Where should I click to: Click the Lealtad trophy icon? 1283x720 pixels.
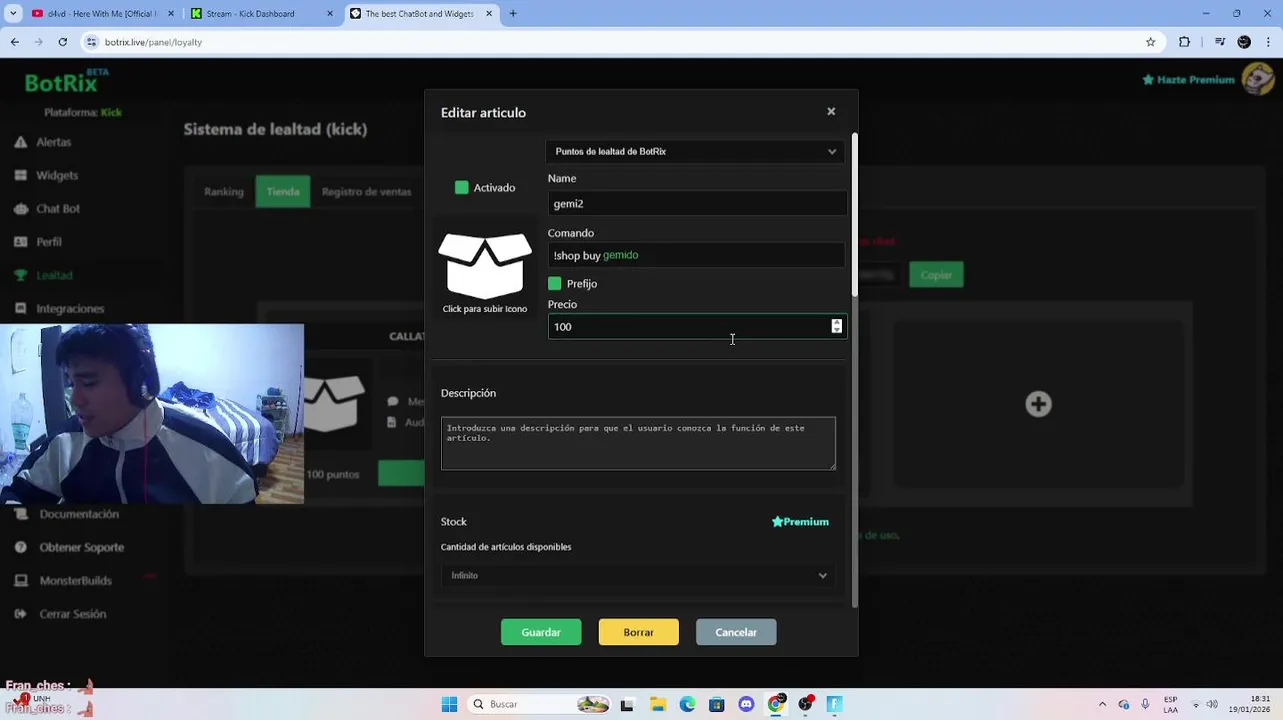[x=20, y=275]
